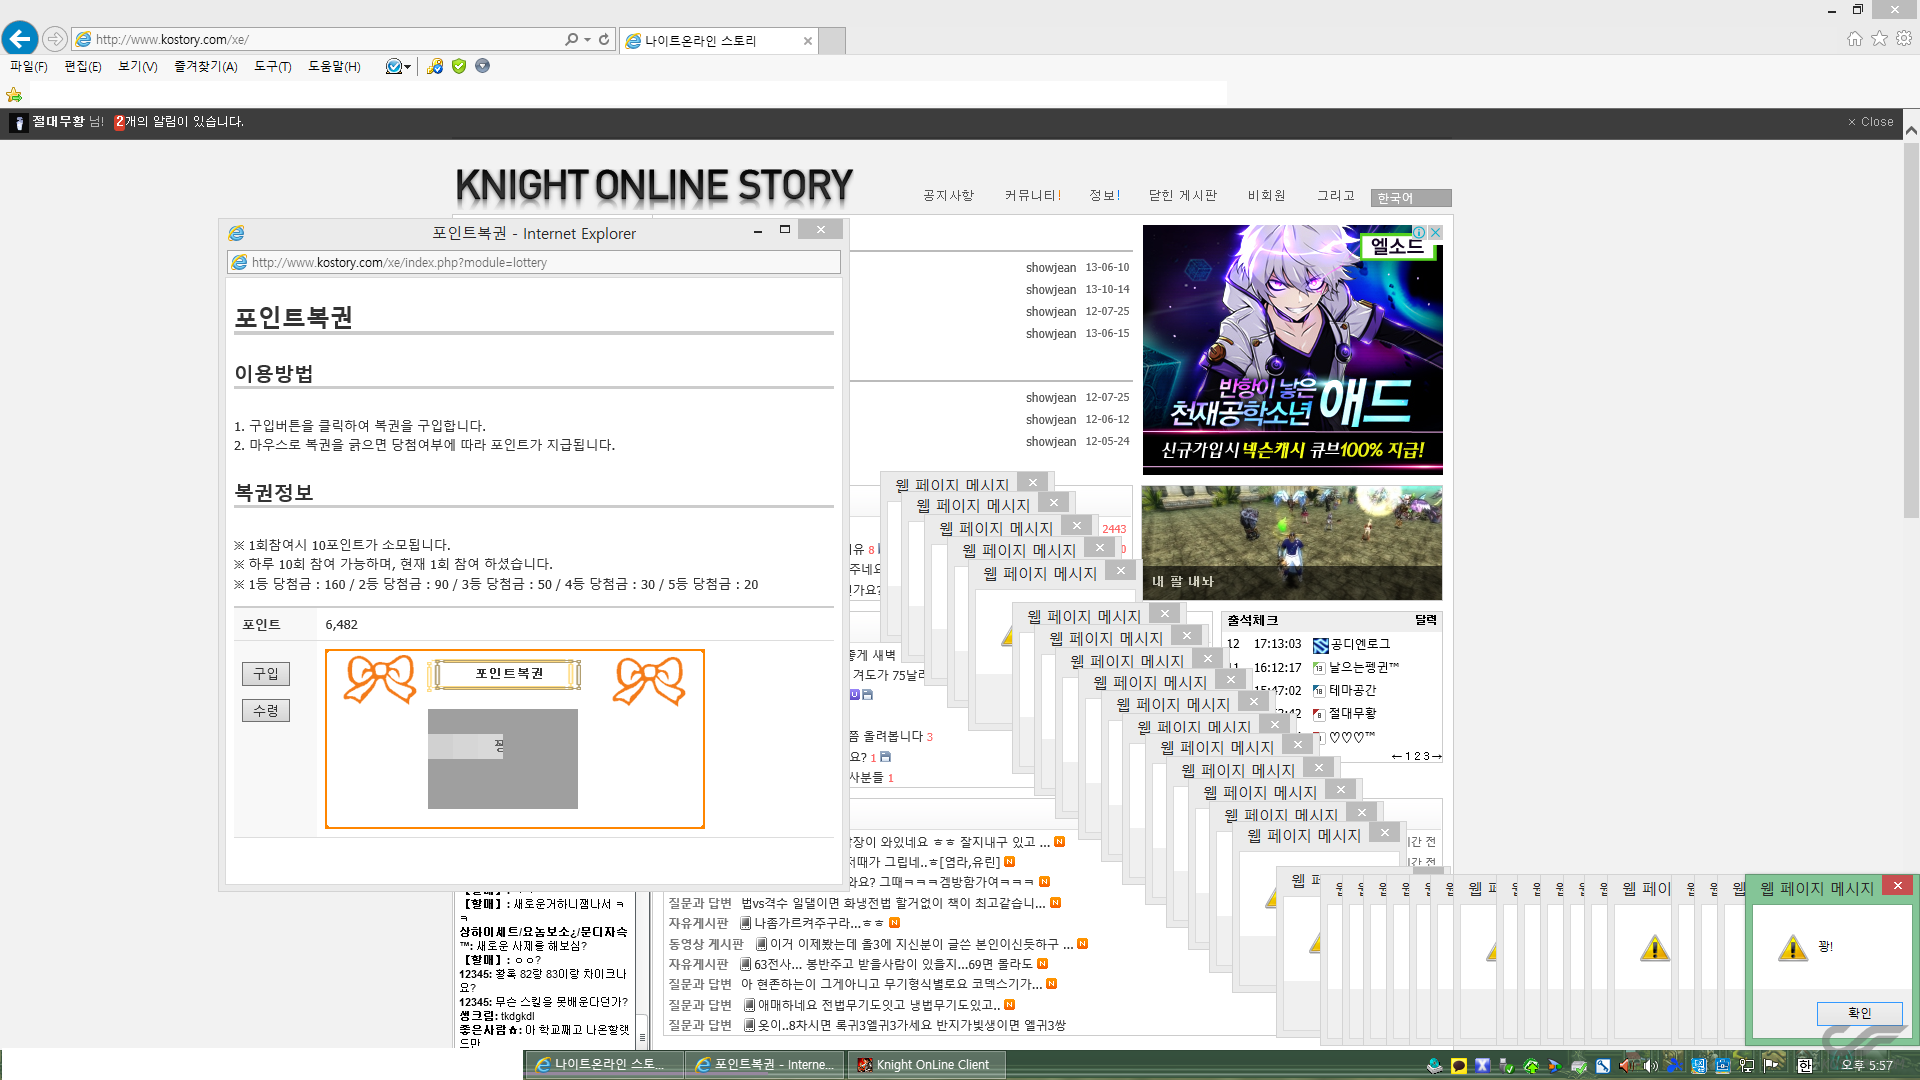Click the yellow KakaoTalk tray icon
Viewport: 1920px width, 1080px height.
1459,1066
